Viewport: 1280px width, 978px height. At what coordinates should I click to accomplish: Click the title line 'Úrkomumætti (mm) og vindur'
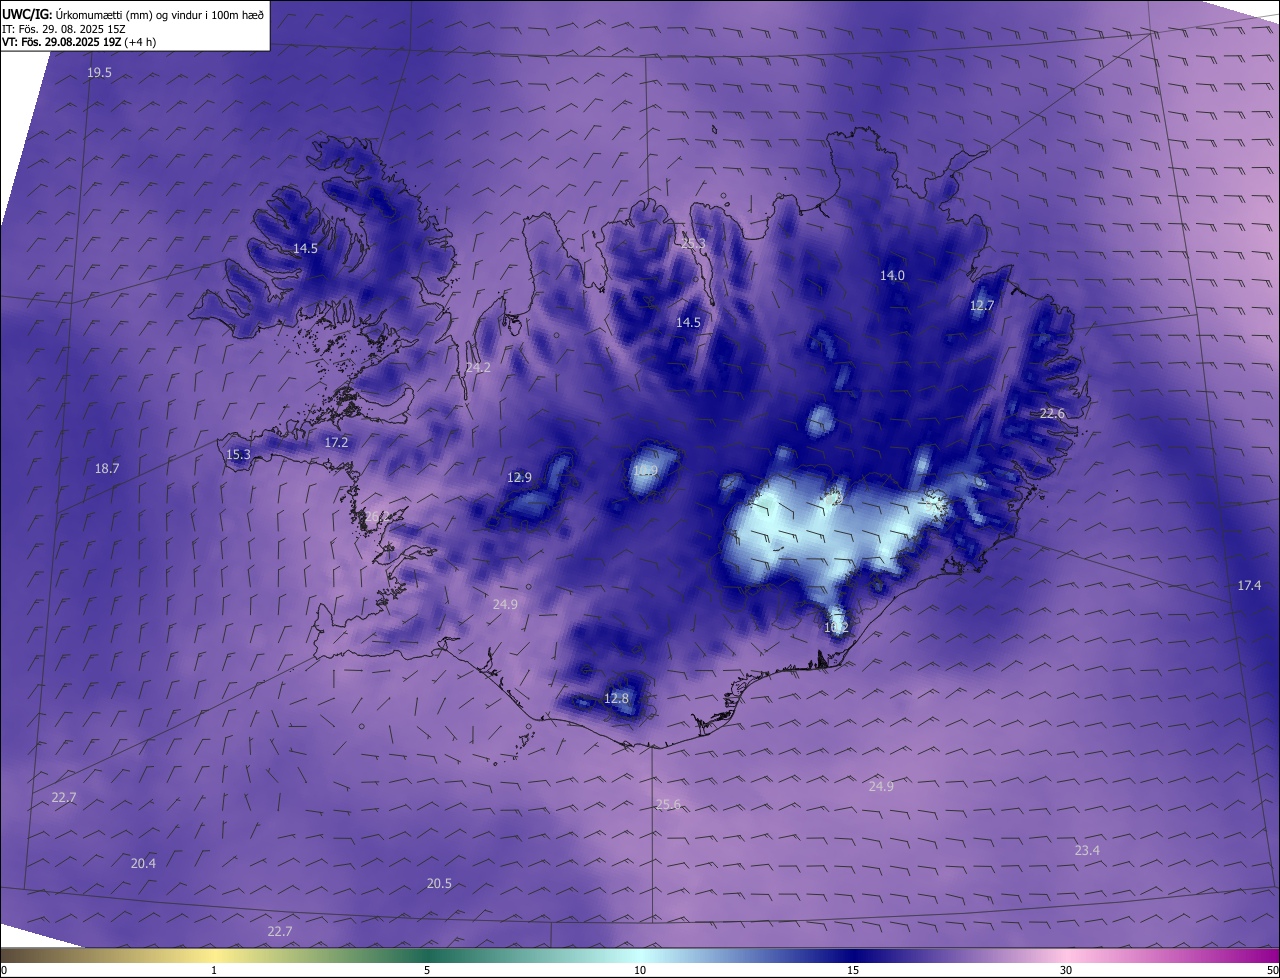(160, 14)
